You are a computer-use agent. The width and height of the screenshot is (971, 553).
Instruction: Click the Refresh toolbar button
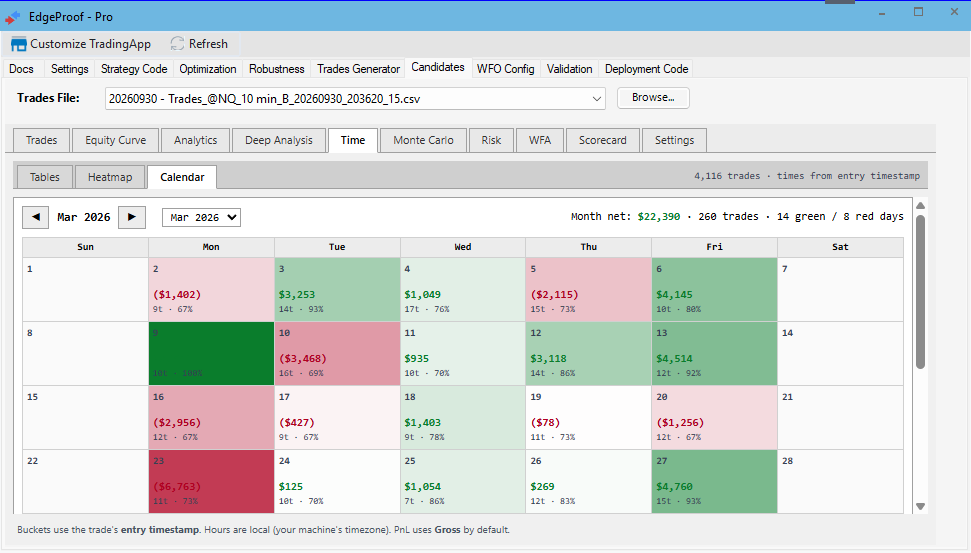pos(199,44)
